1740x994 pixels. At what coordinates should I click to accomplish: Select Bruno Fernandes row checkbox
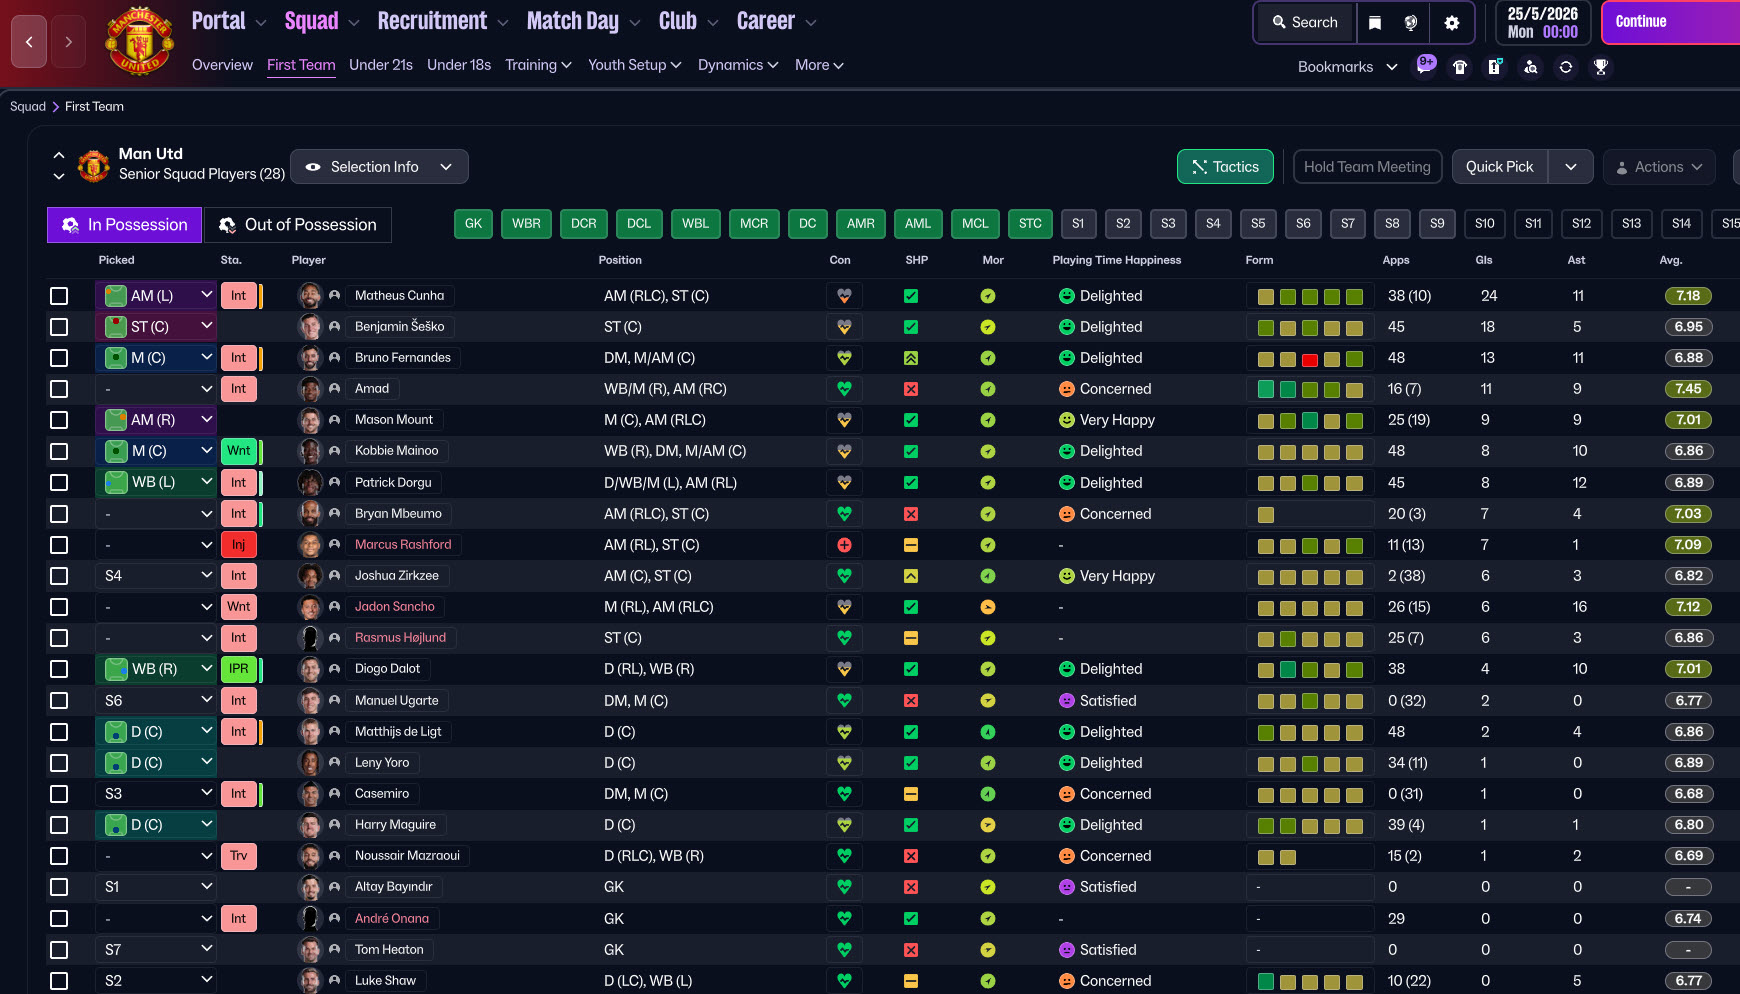click(59, 358)
